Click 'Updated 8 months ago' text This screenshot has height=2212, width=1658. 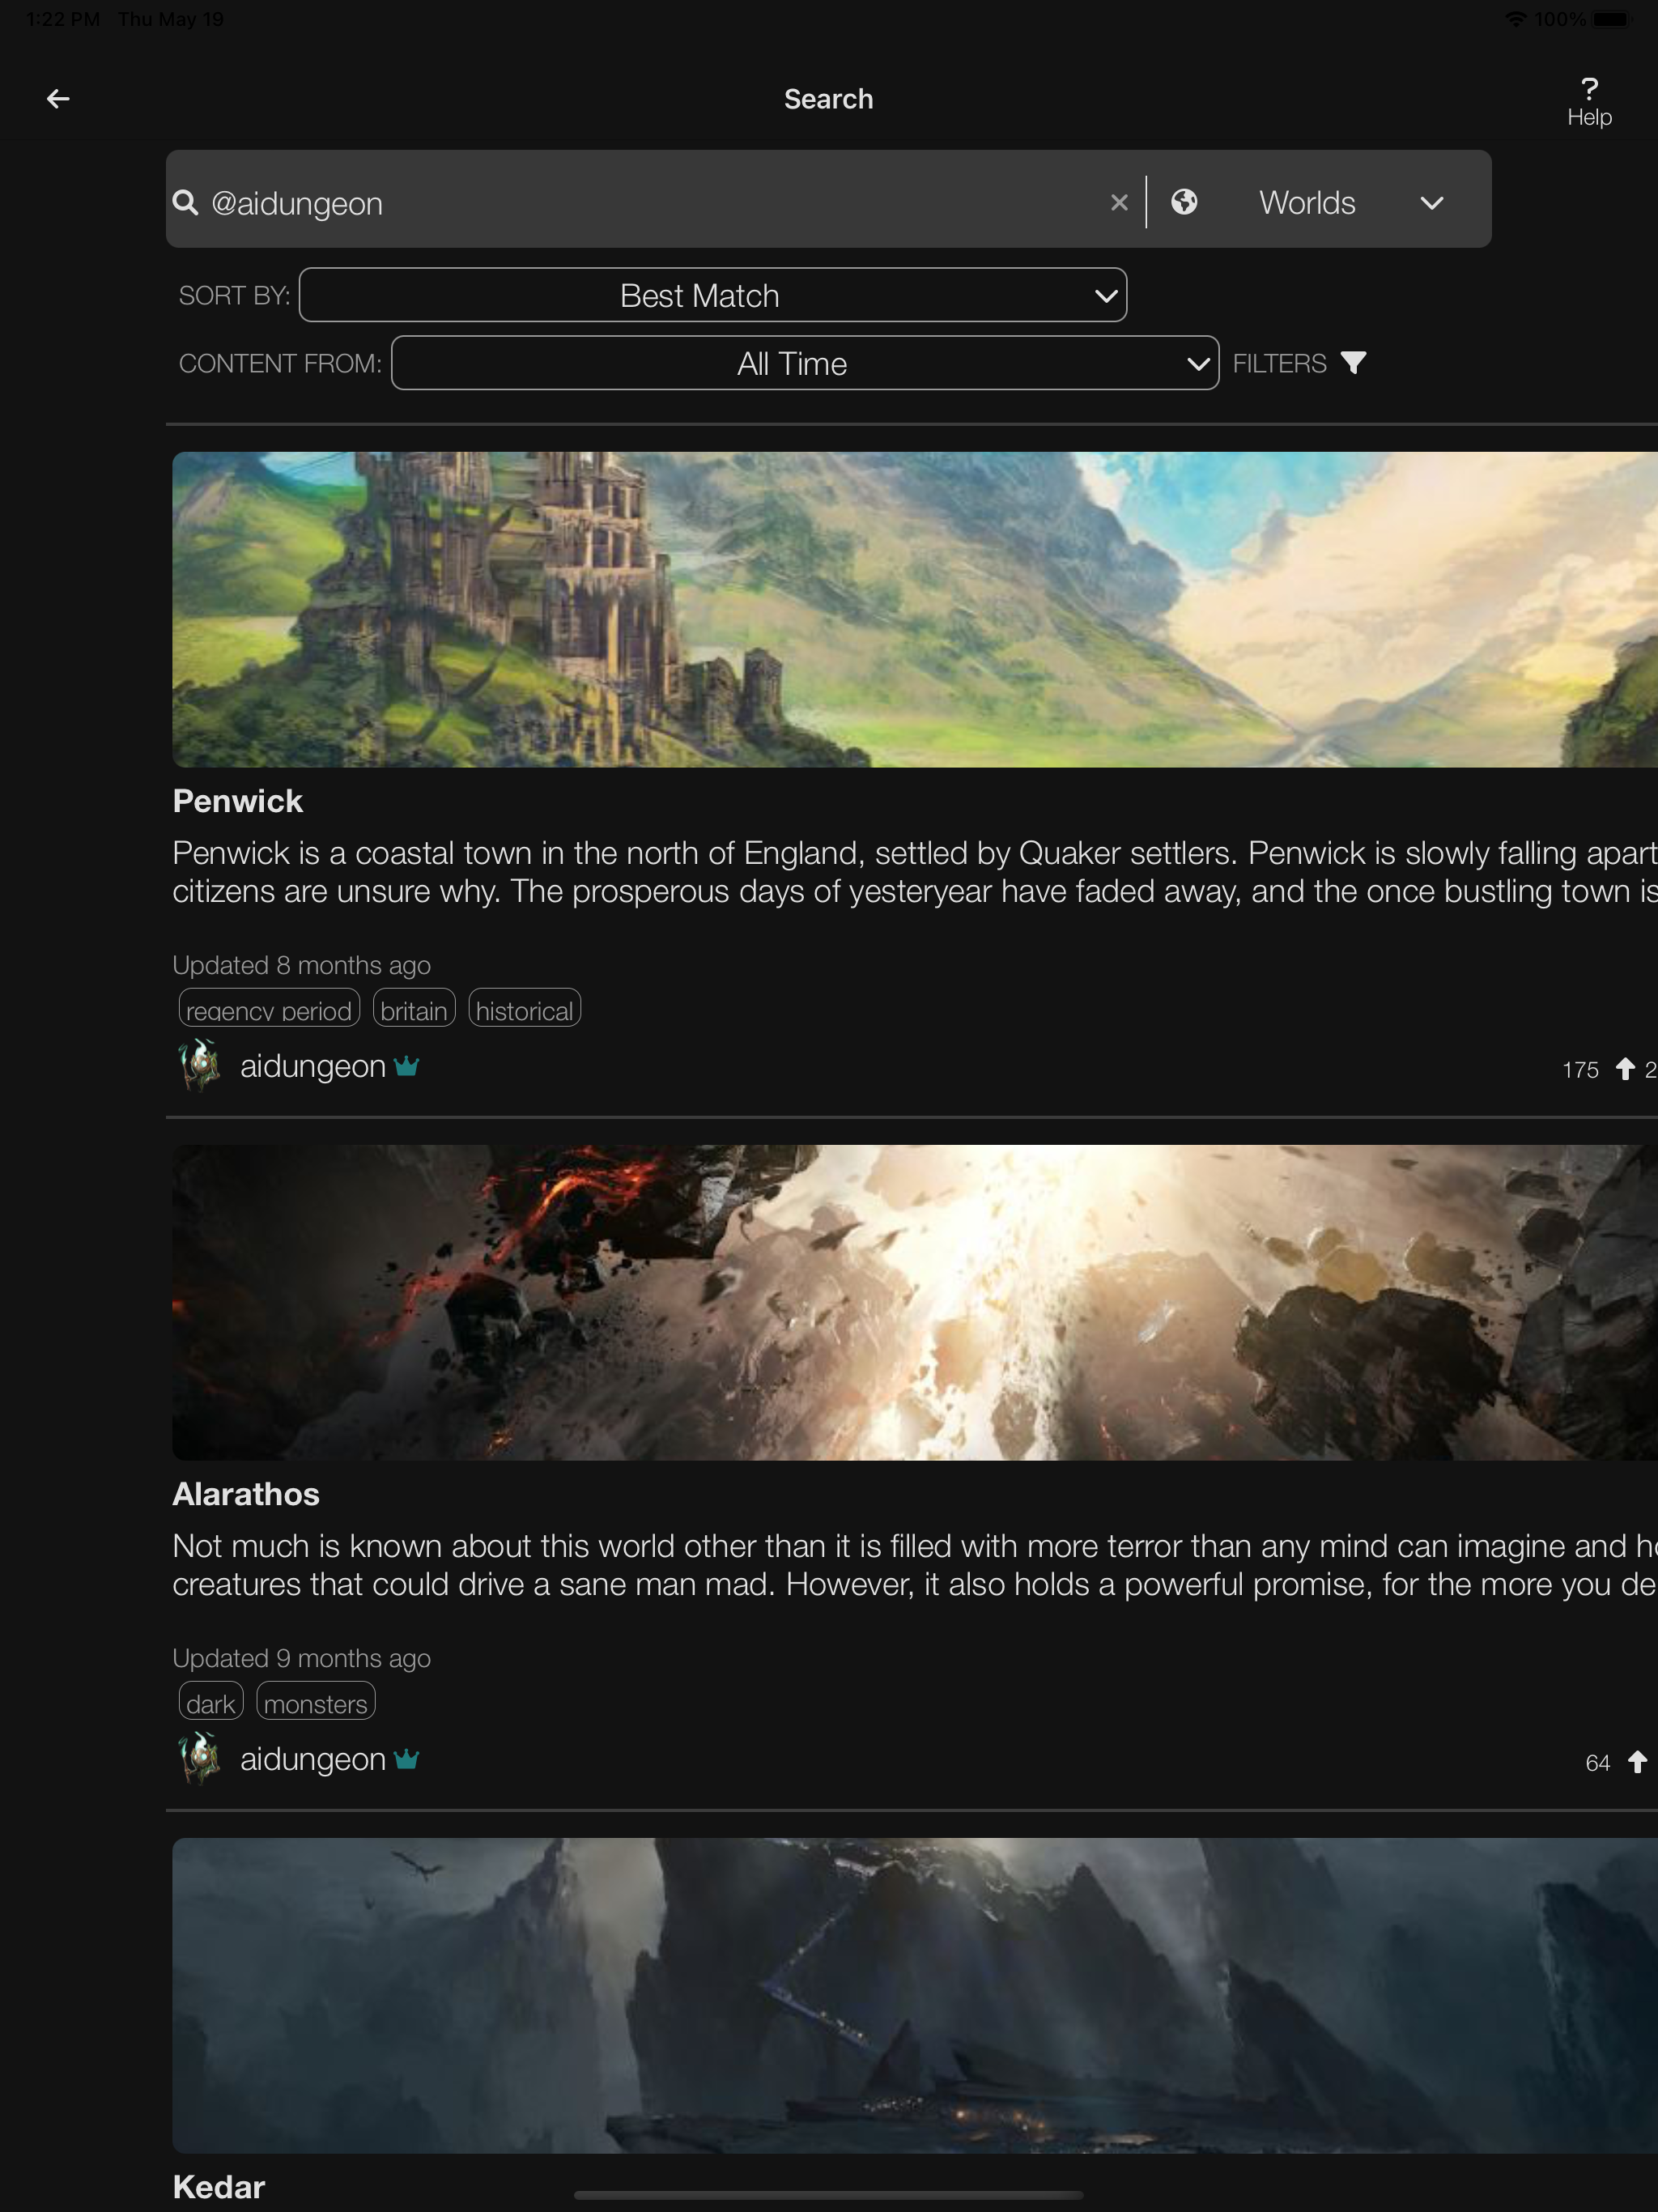click(301, 965)
